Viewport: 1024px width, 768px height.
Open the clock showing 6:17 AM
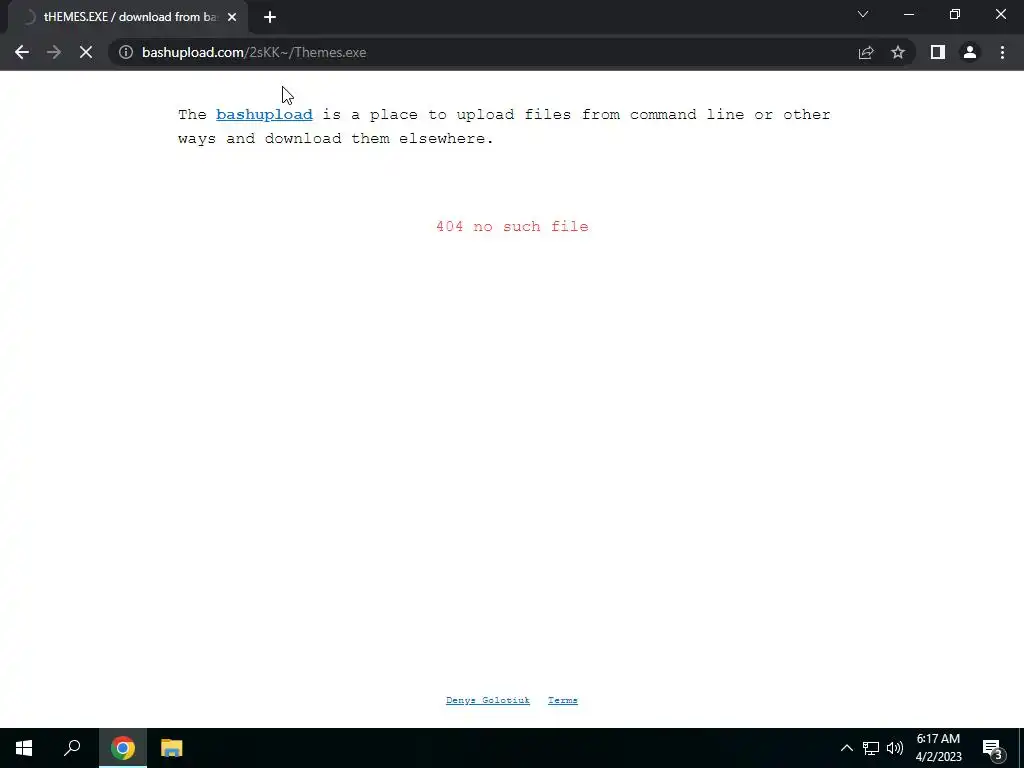pyautogui.click(x=938, y=748)
